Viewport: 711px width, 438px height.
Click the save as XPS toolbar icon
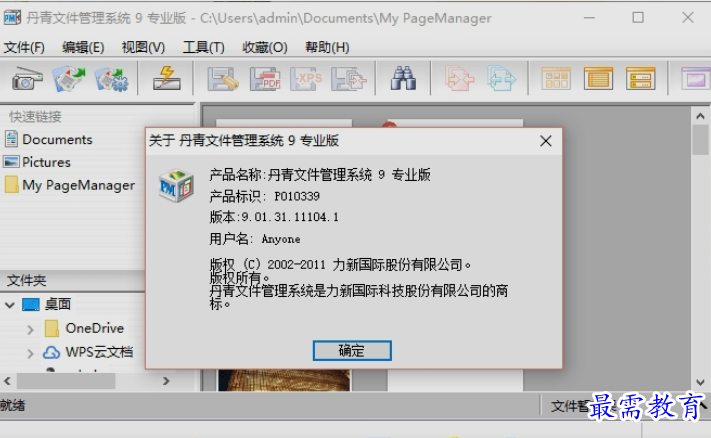(306, 79)
